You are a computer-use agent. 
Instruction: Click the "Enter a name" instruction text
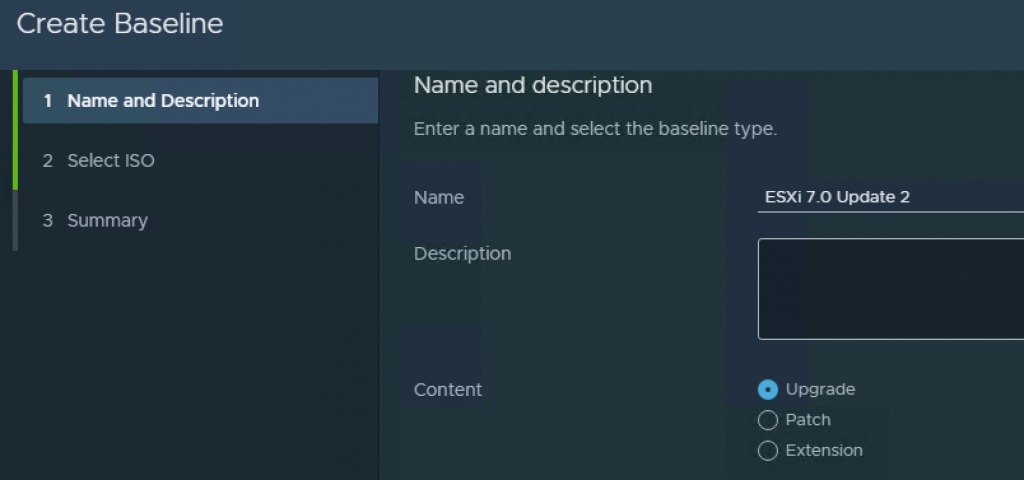pyautogui.click(x=595, y=129)
